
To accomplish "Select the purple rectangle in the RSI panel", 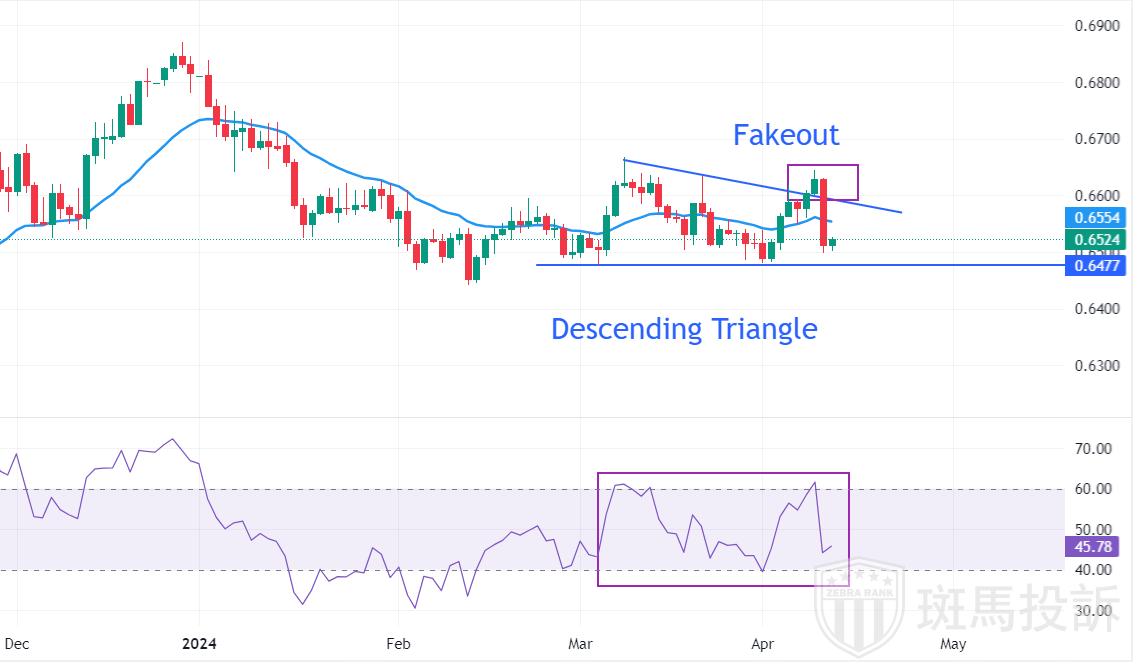I will (x=723, y=474).
